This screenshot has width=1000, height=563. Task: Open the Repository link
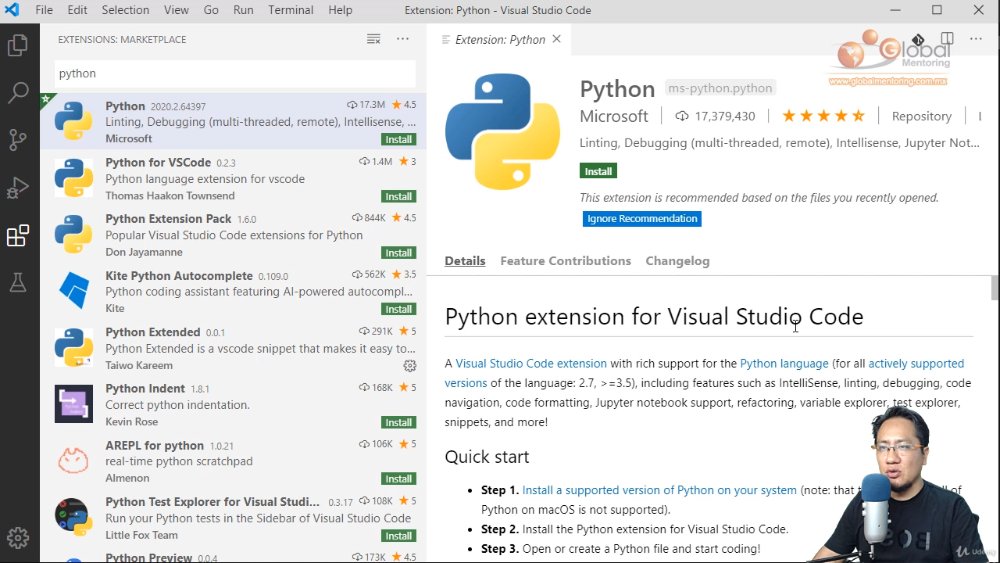(922, 116)
